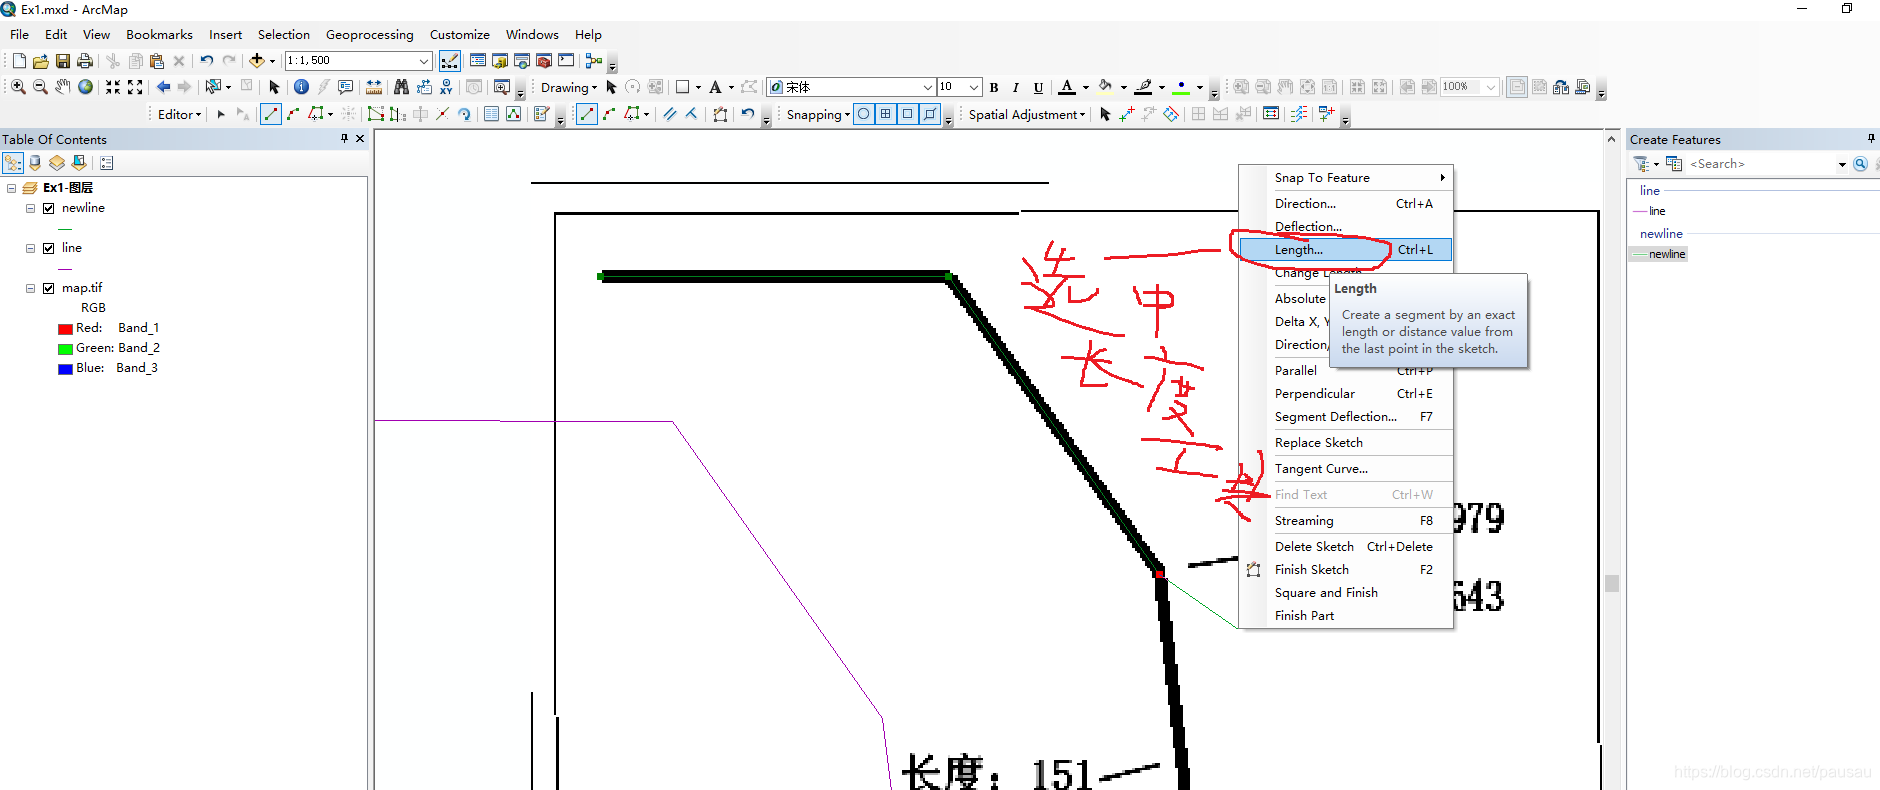Screen dimensions: 1880x790
Task: Click the Add Data plus icon
Action: [x=257, y=61]
